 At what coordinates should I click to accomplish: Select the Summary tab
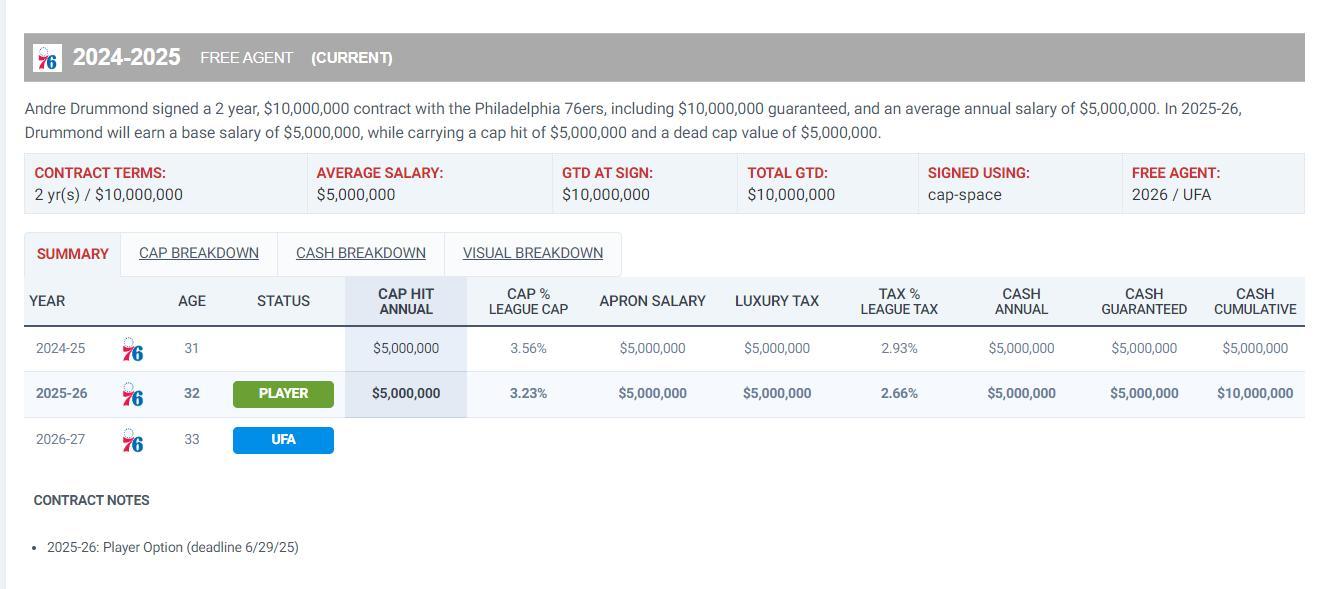73,254
